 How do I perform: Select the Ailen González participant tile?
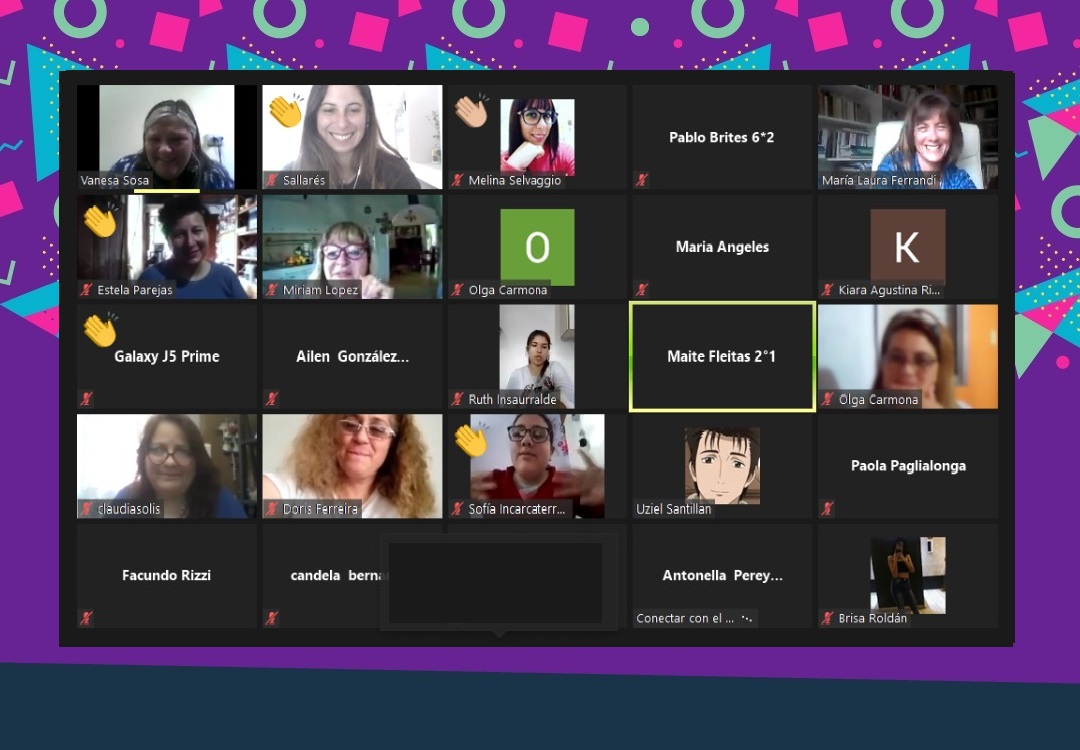coord(352,357)
